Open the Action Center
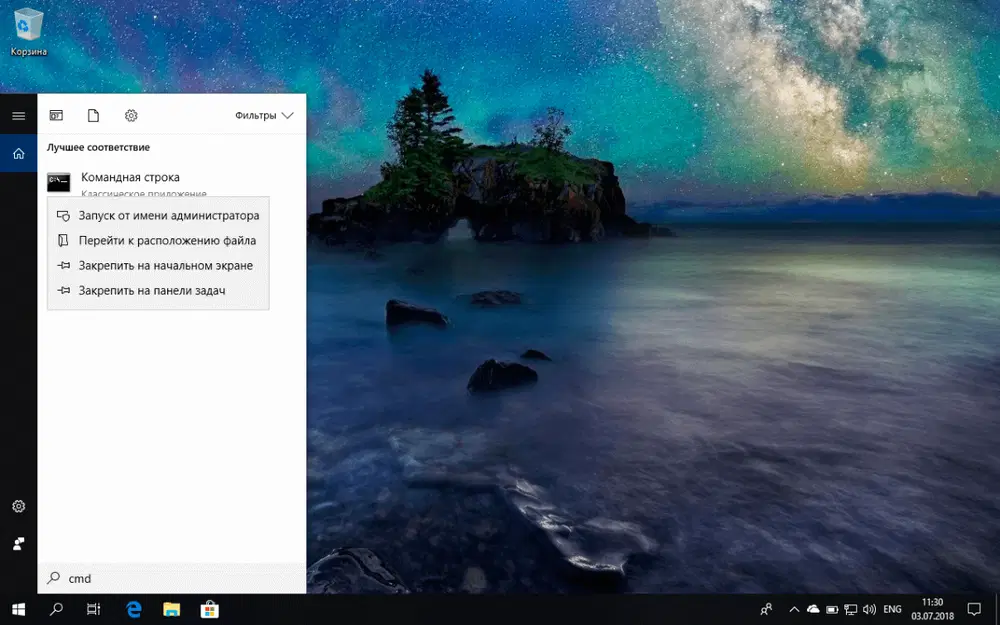The image size is (1000, 625). pos(975,609)
